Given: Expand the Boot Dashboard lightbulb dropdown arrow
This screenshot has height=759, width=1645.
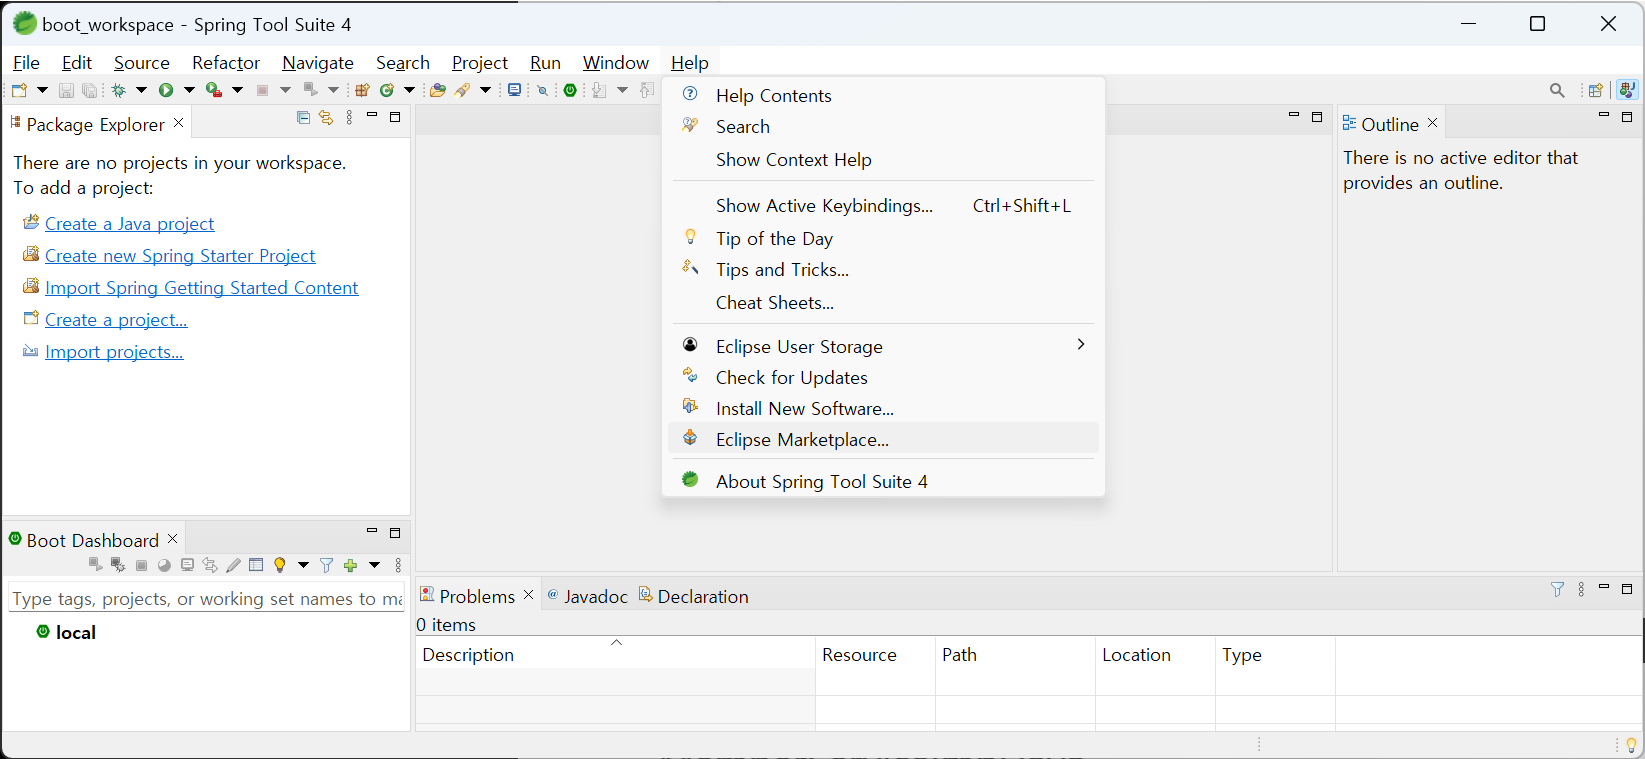Looking at the screenshot, I should coord(303,565).
